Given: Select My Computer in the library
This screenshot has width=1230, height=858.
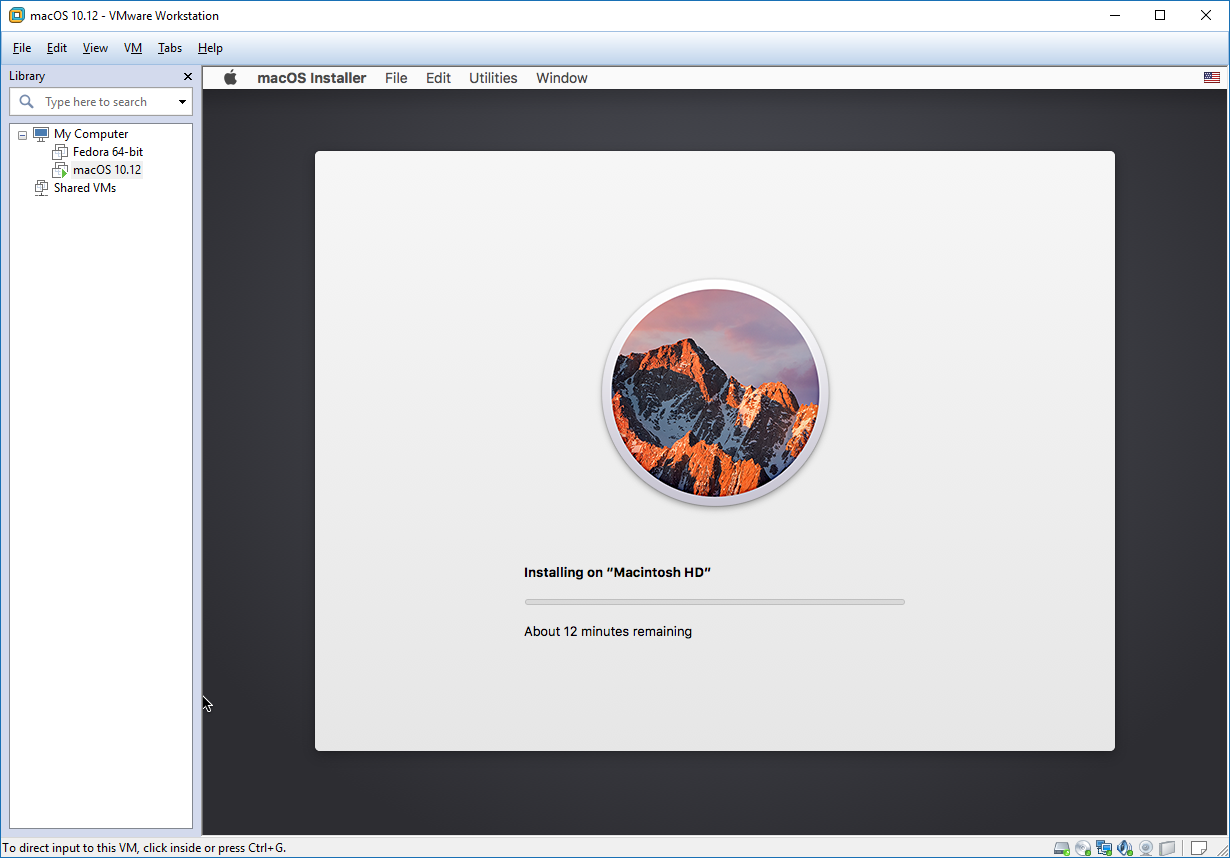Looking at the screenshot, I should [91, 134].
